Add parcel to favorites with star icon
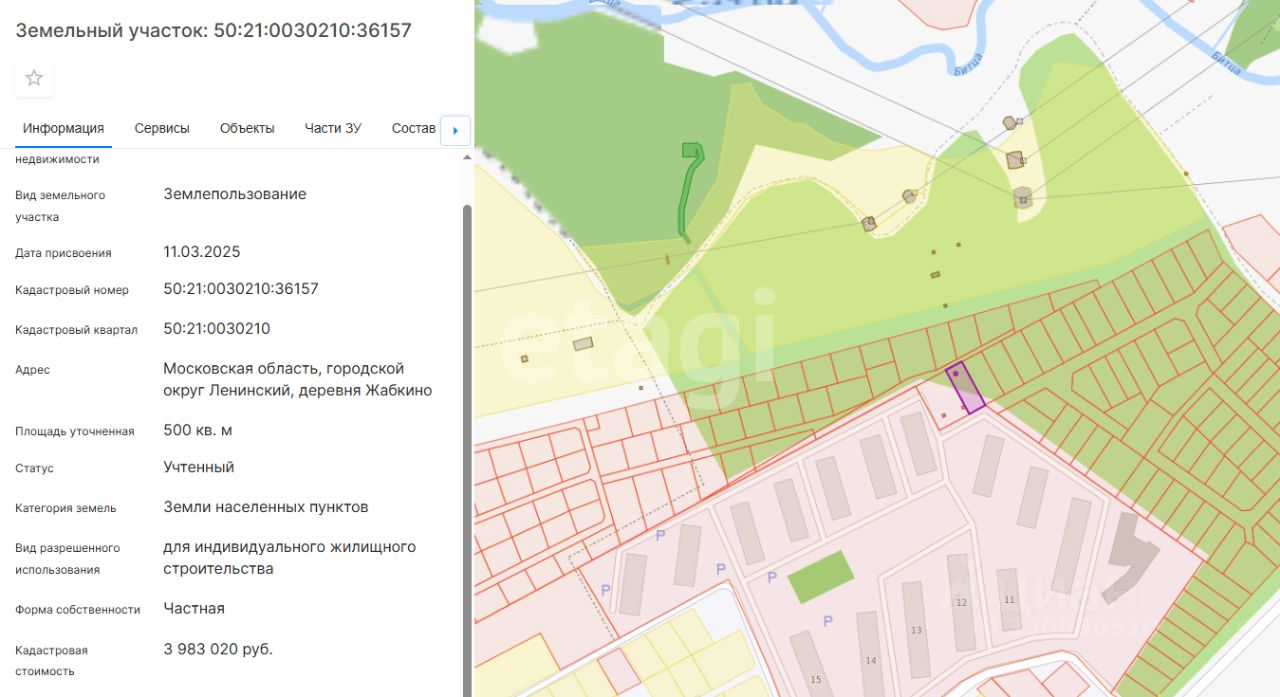The height and width of the screenshot is (697, 1280). [34, 78]
